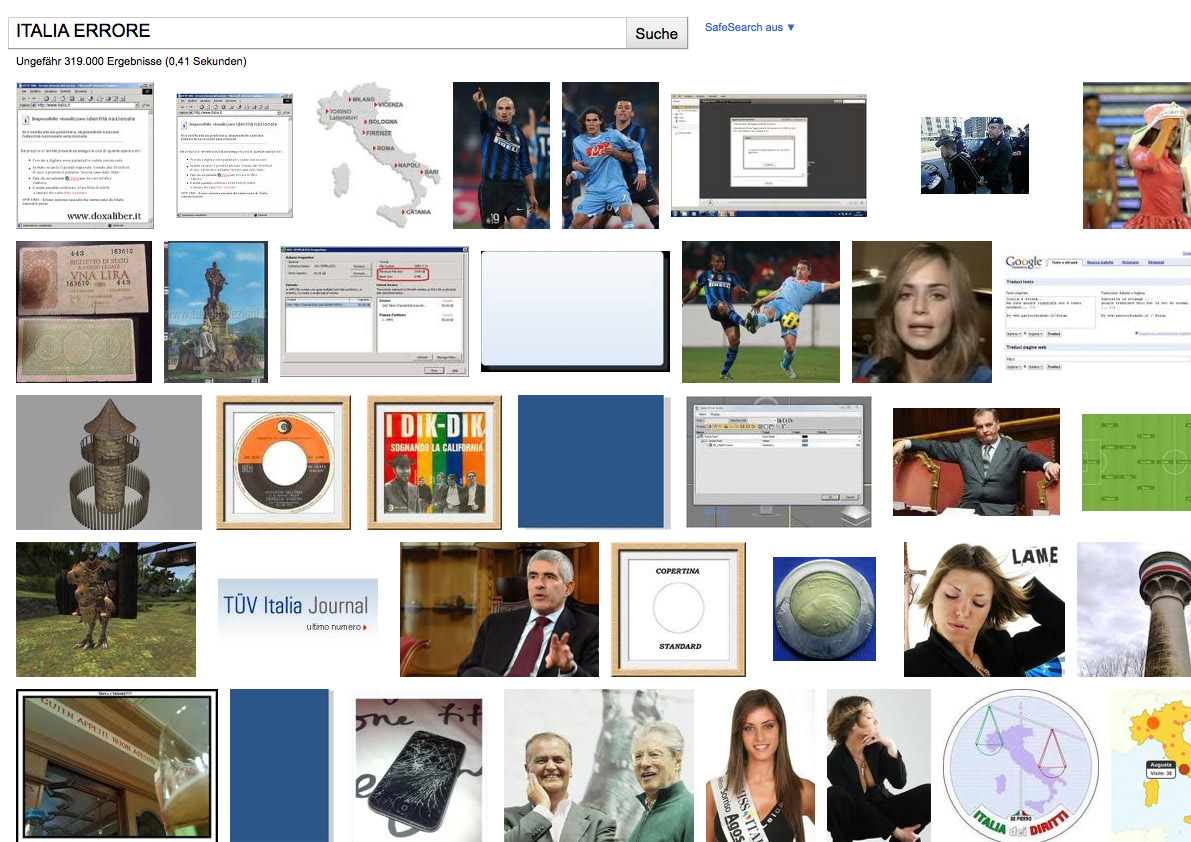Open the dark desktop screenshot with error dialog
This screenshot has height=842, width=1191.
click(769, 156)
